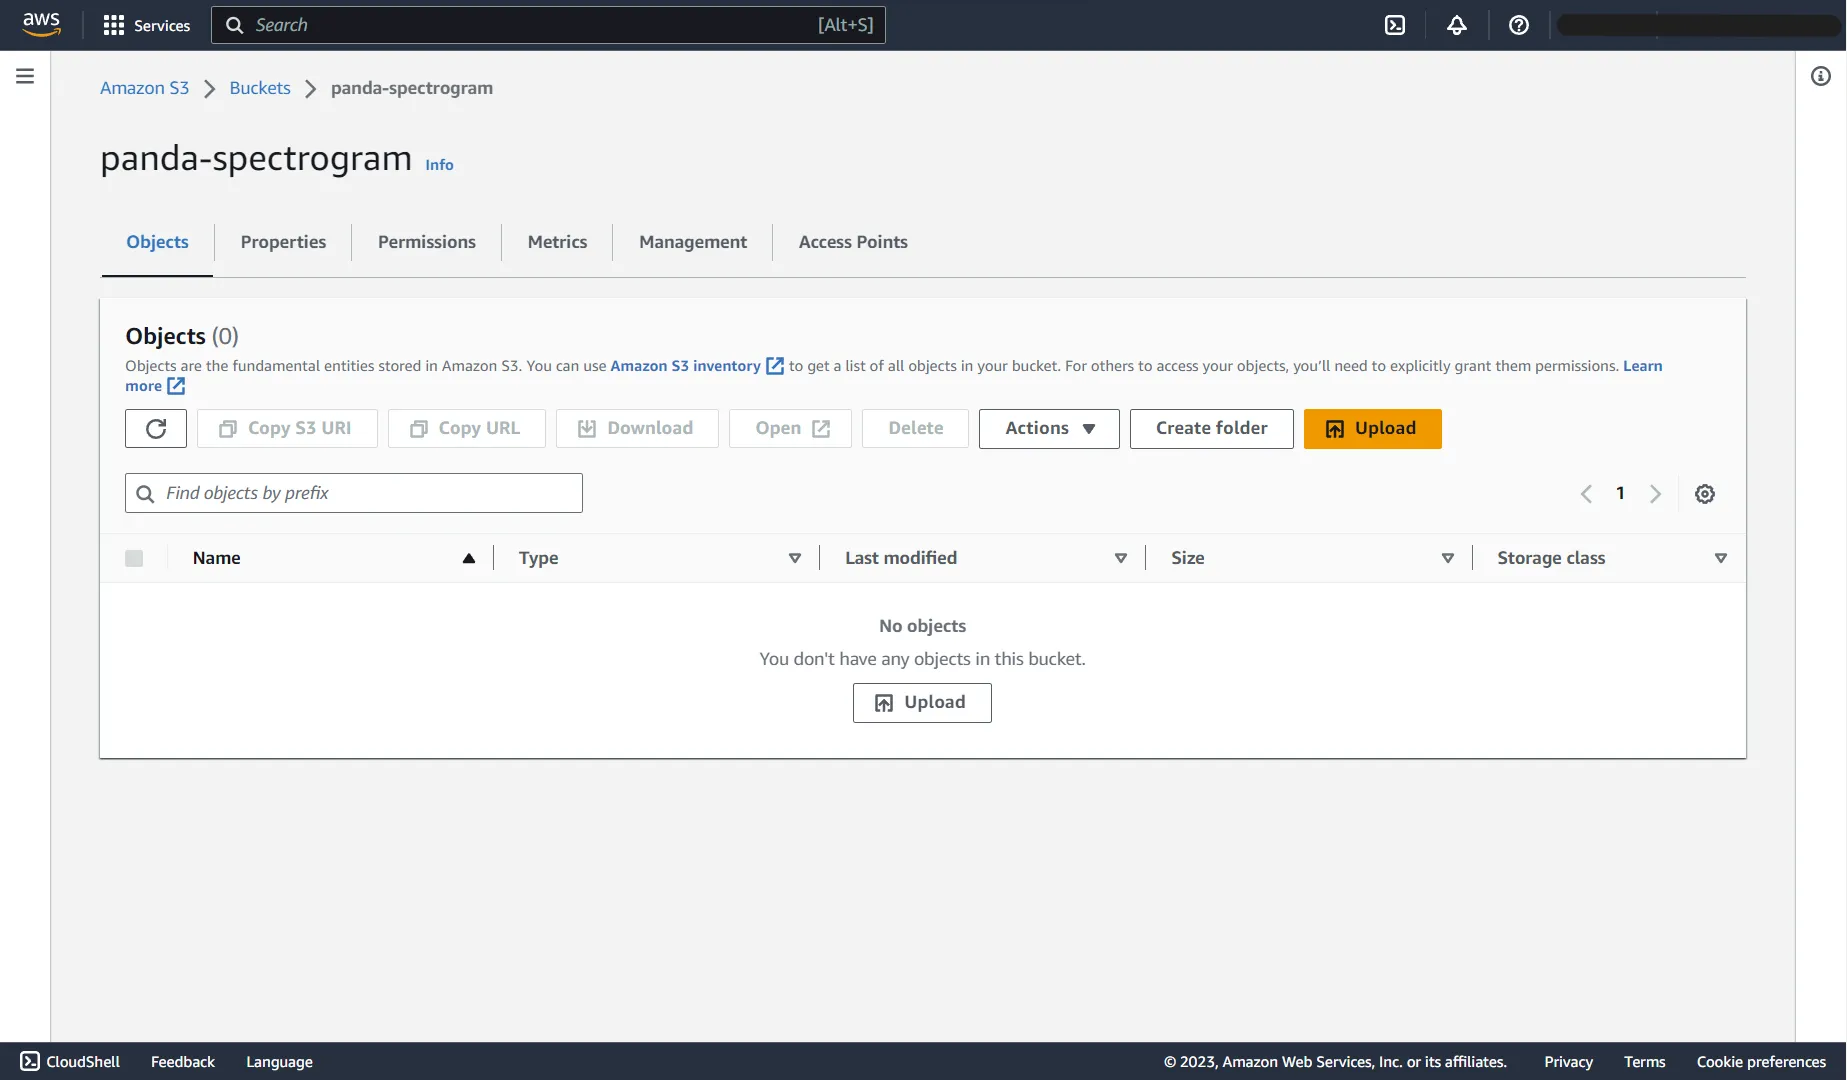Open the Language footer option
Viewport: 1847px width, 1080px height.
click(x=279, y=1062)
